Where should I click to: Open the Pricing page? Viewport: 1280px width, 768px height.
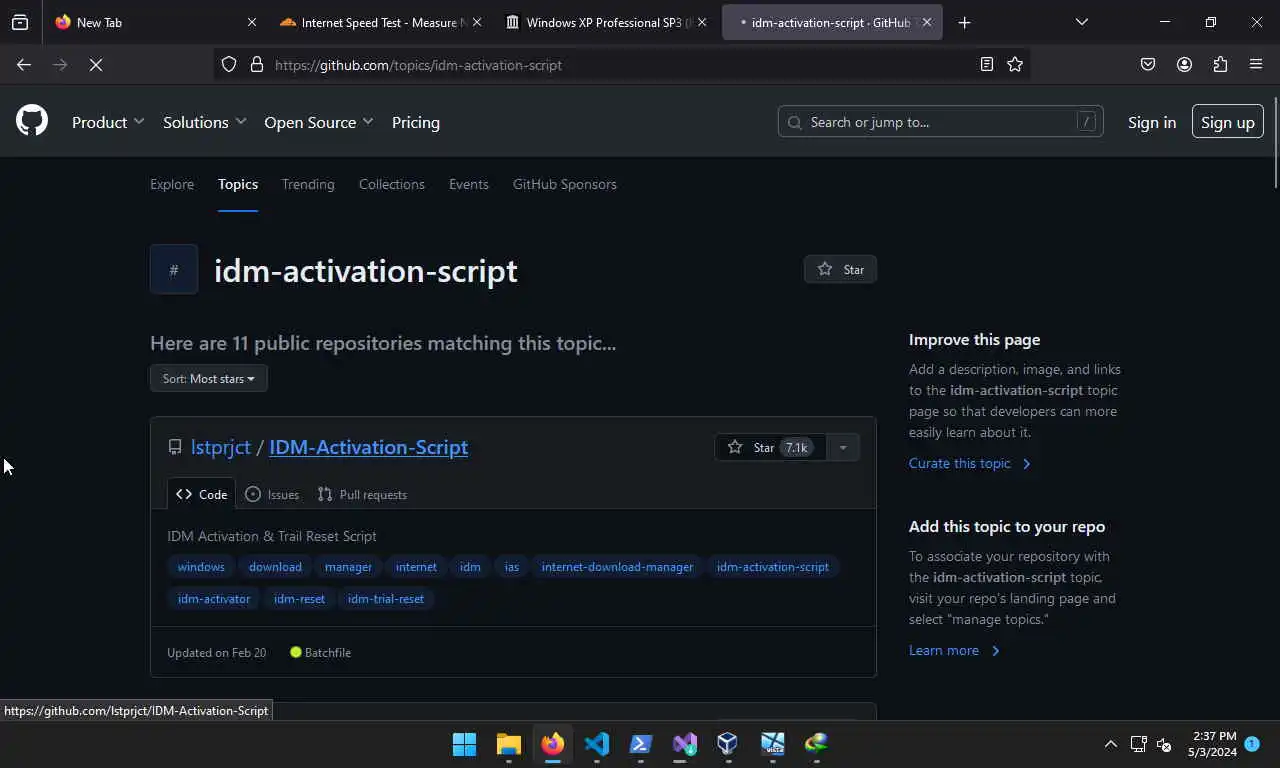point(416,122)
